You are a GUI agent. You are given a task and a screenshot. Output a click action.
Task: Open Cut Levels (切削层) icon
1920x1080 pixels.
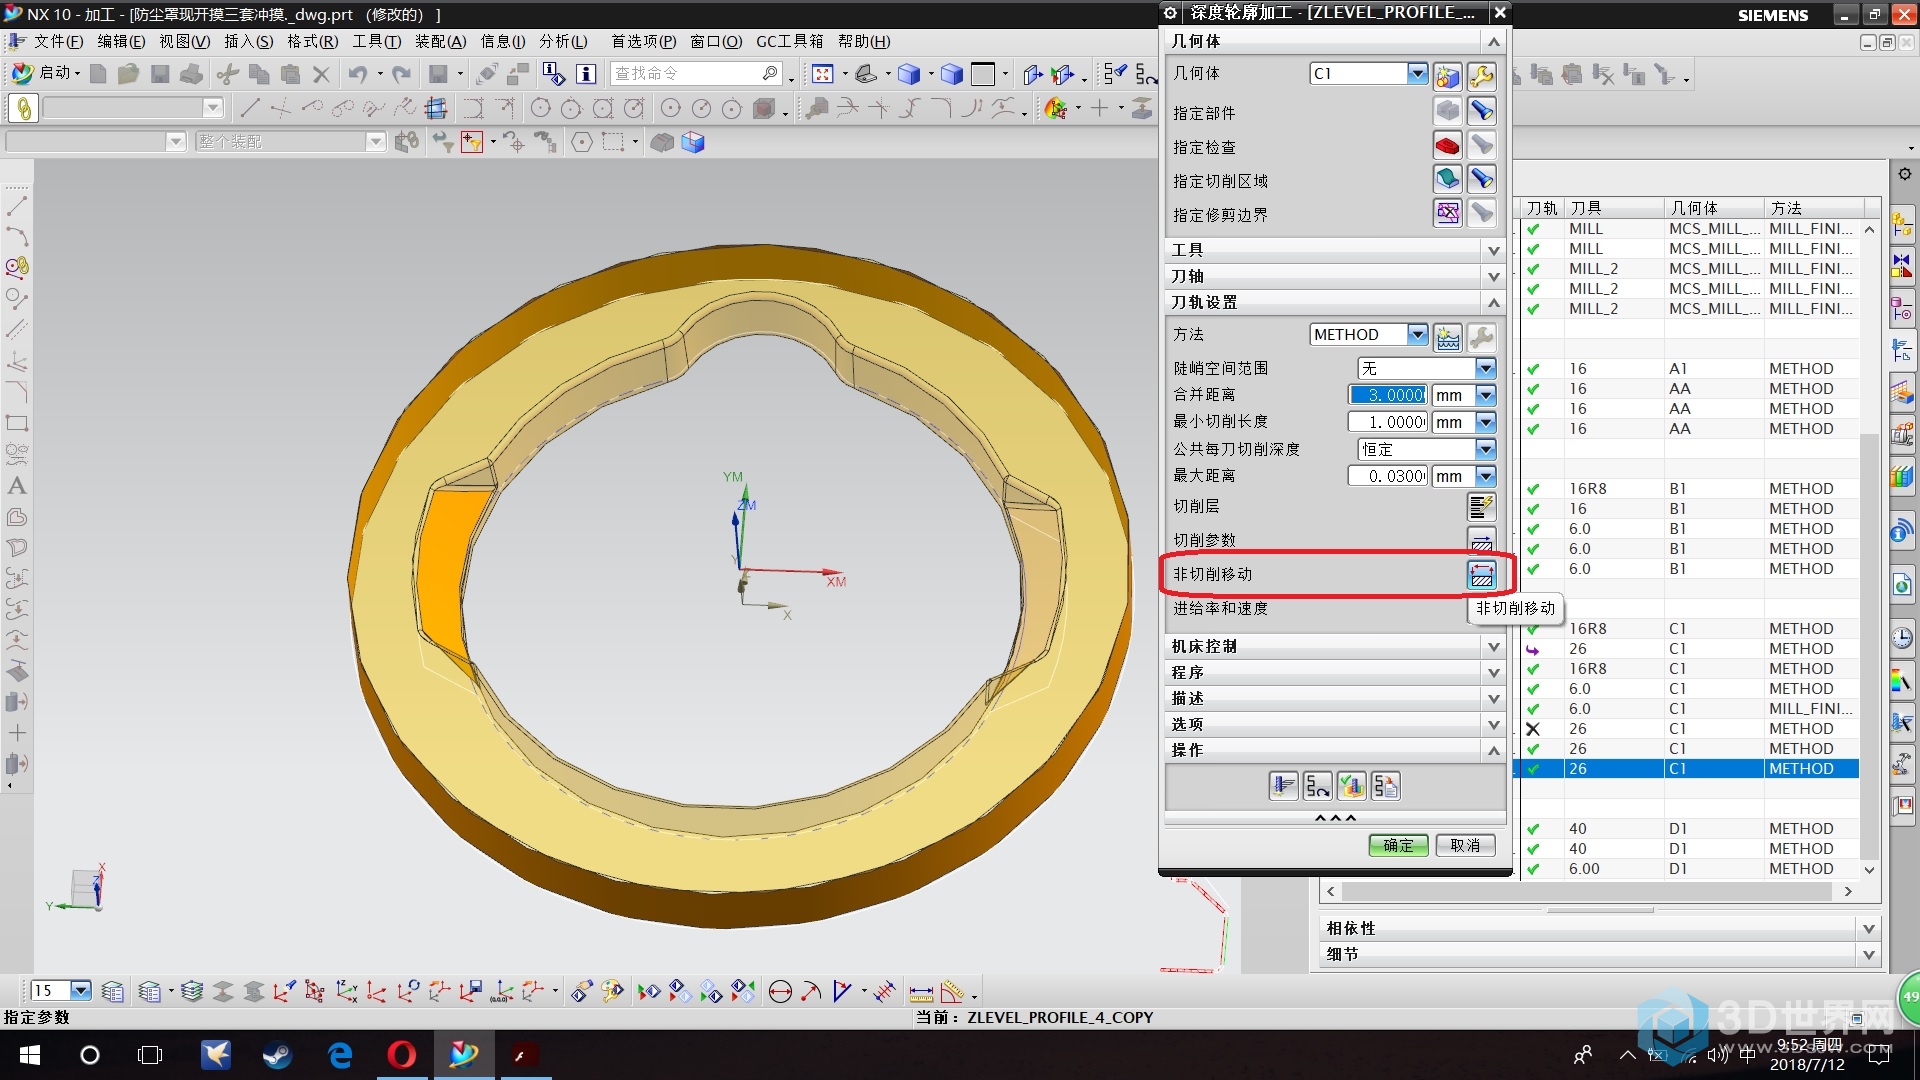(1481, 506)
